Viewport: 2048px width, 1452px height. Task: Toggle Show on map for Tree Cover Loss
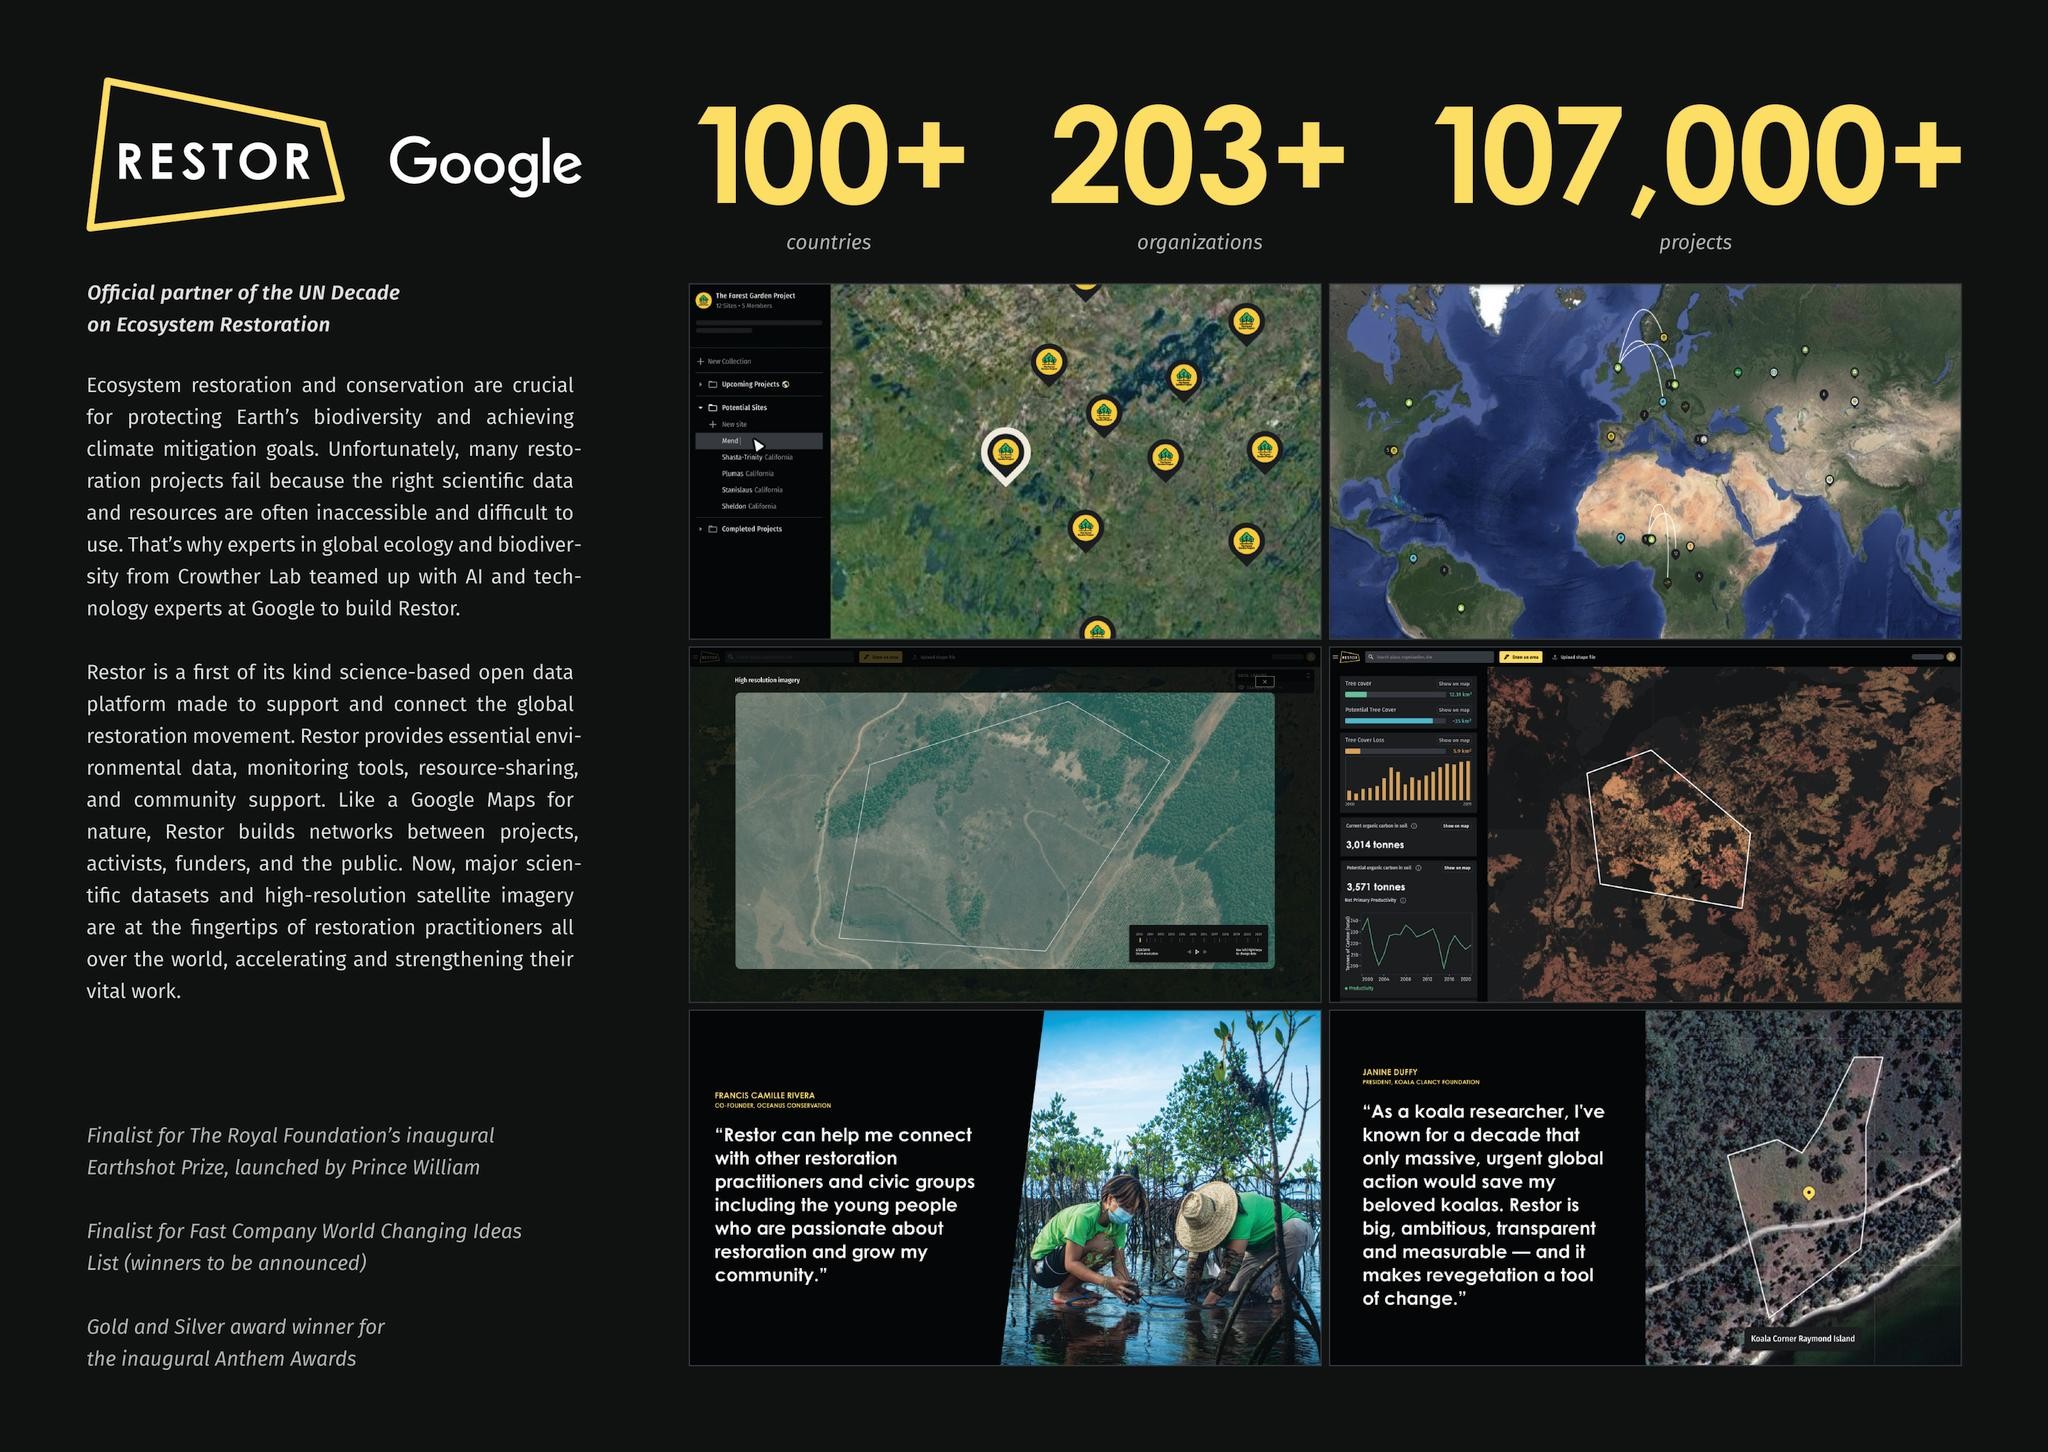point(1454,740)
